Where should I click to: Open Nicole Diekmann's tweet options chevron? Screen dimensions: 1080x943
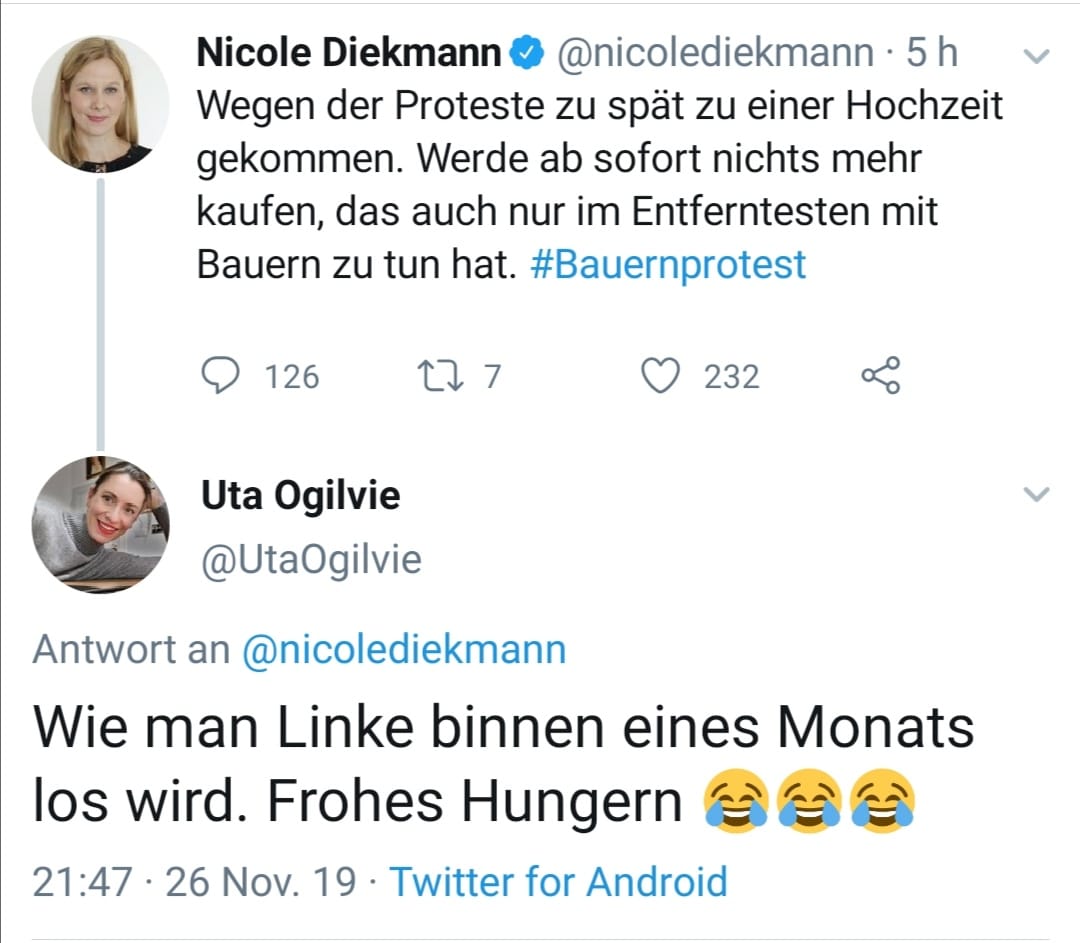(1038, 57)
